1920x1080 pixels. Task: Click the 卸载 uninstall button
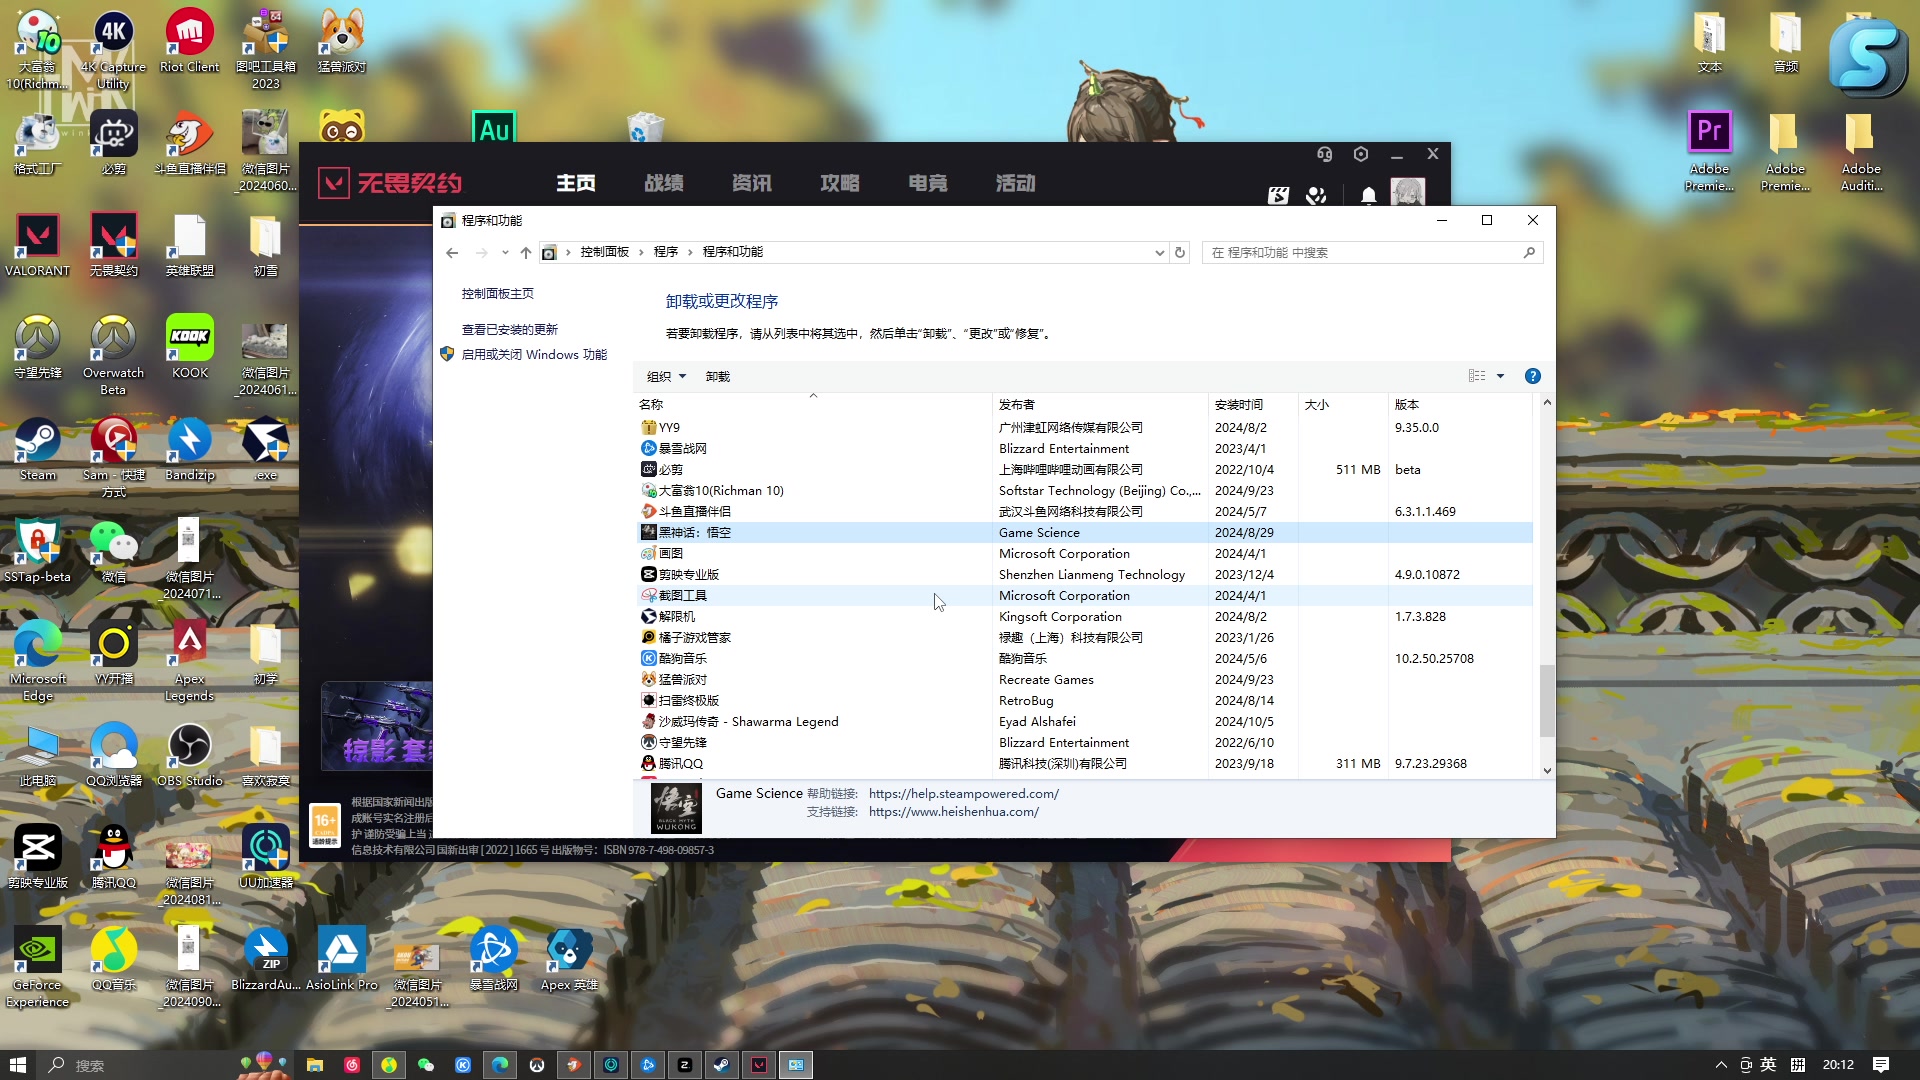[717, 377]
